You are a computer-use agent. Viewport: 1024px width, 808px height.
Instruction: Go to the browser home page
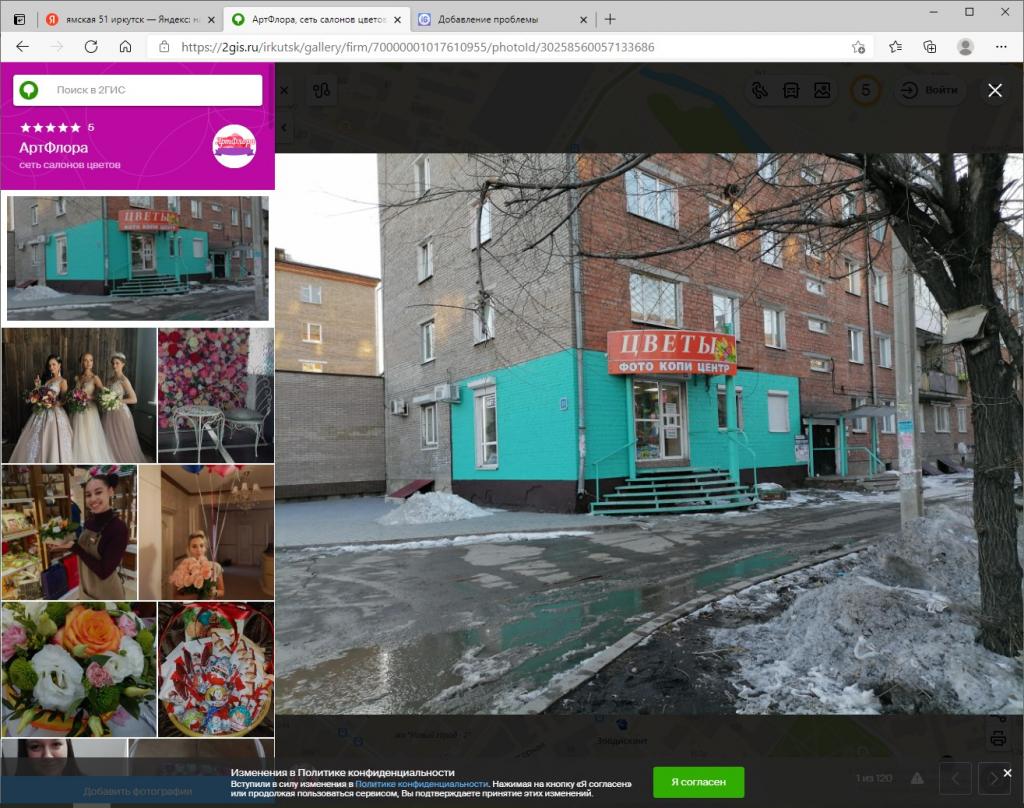[x=125, y=47]
